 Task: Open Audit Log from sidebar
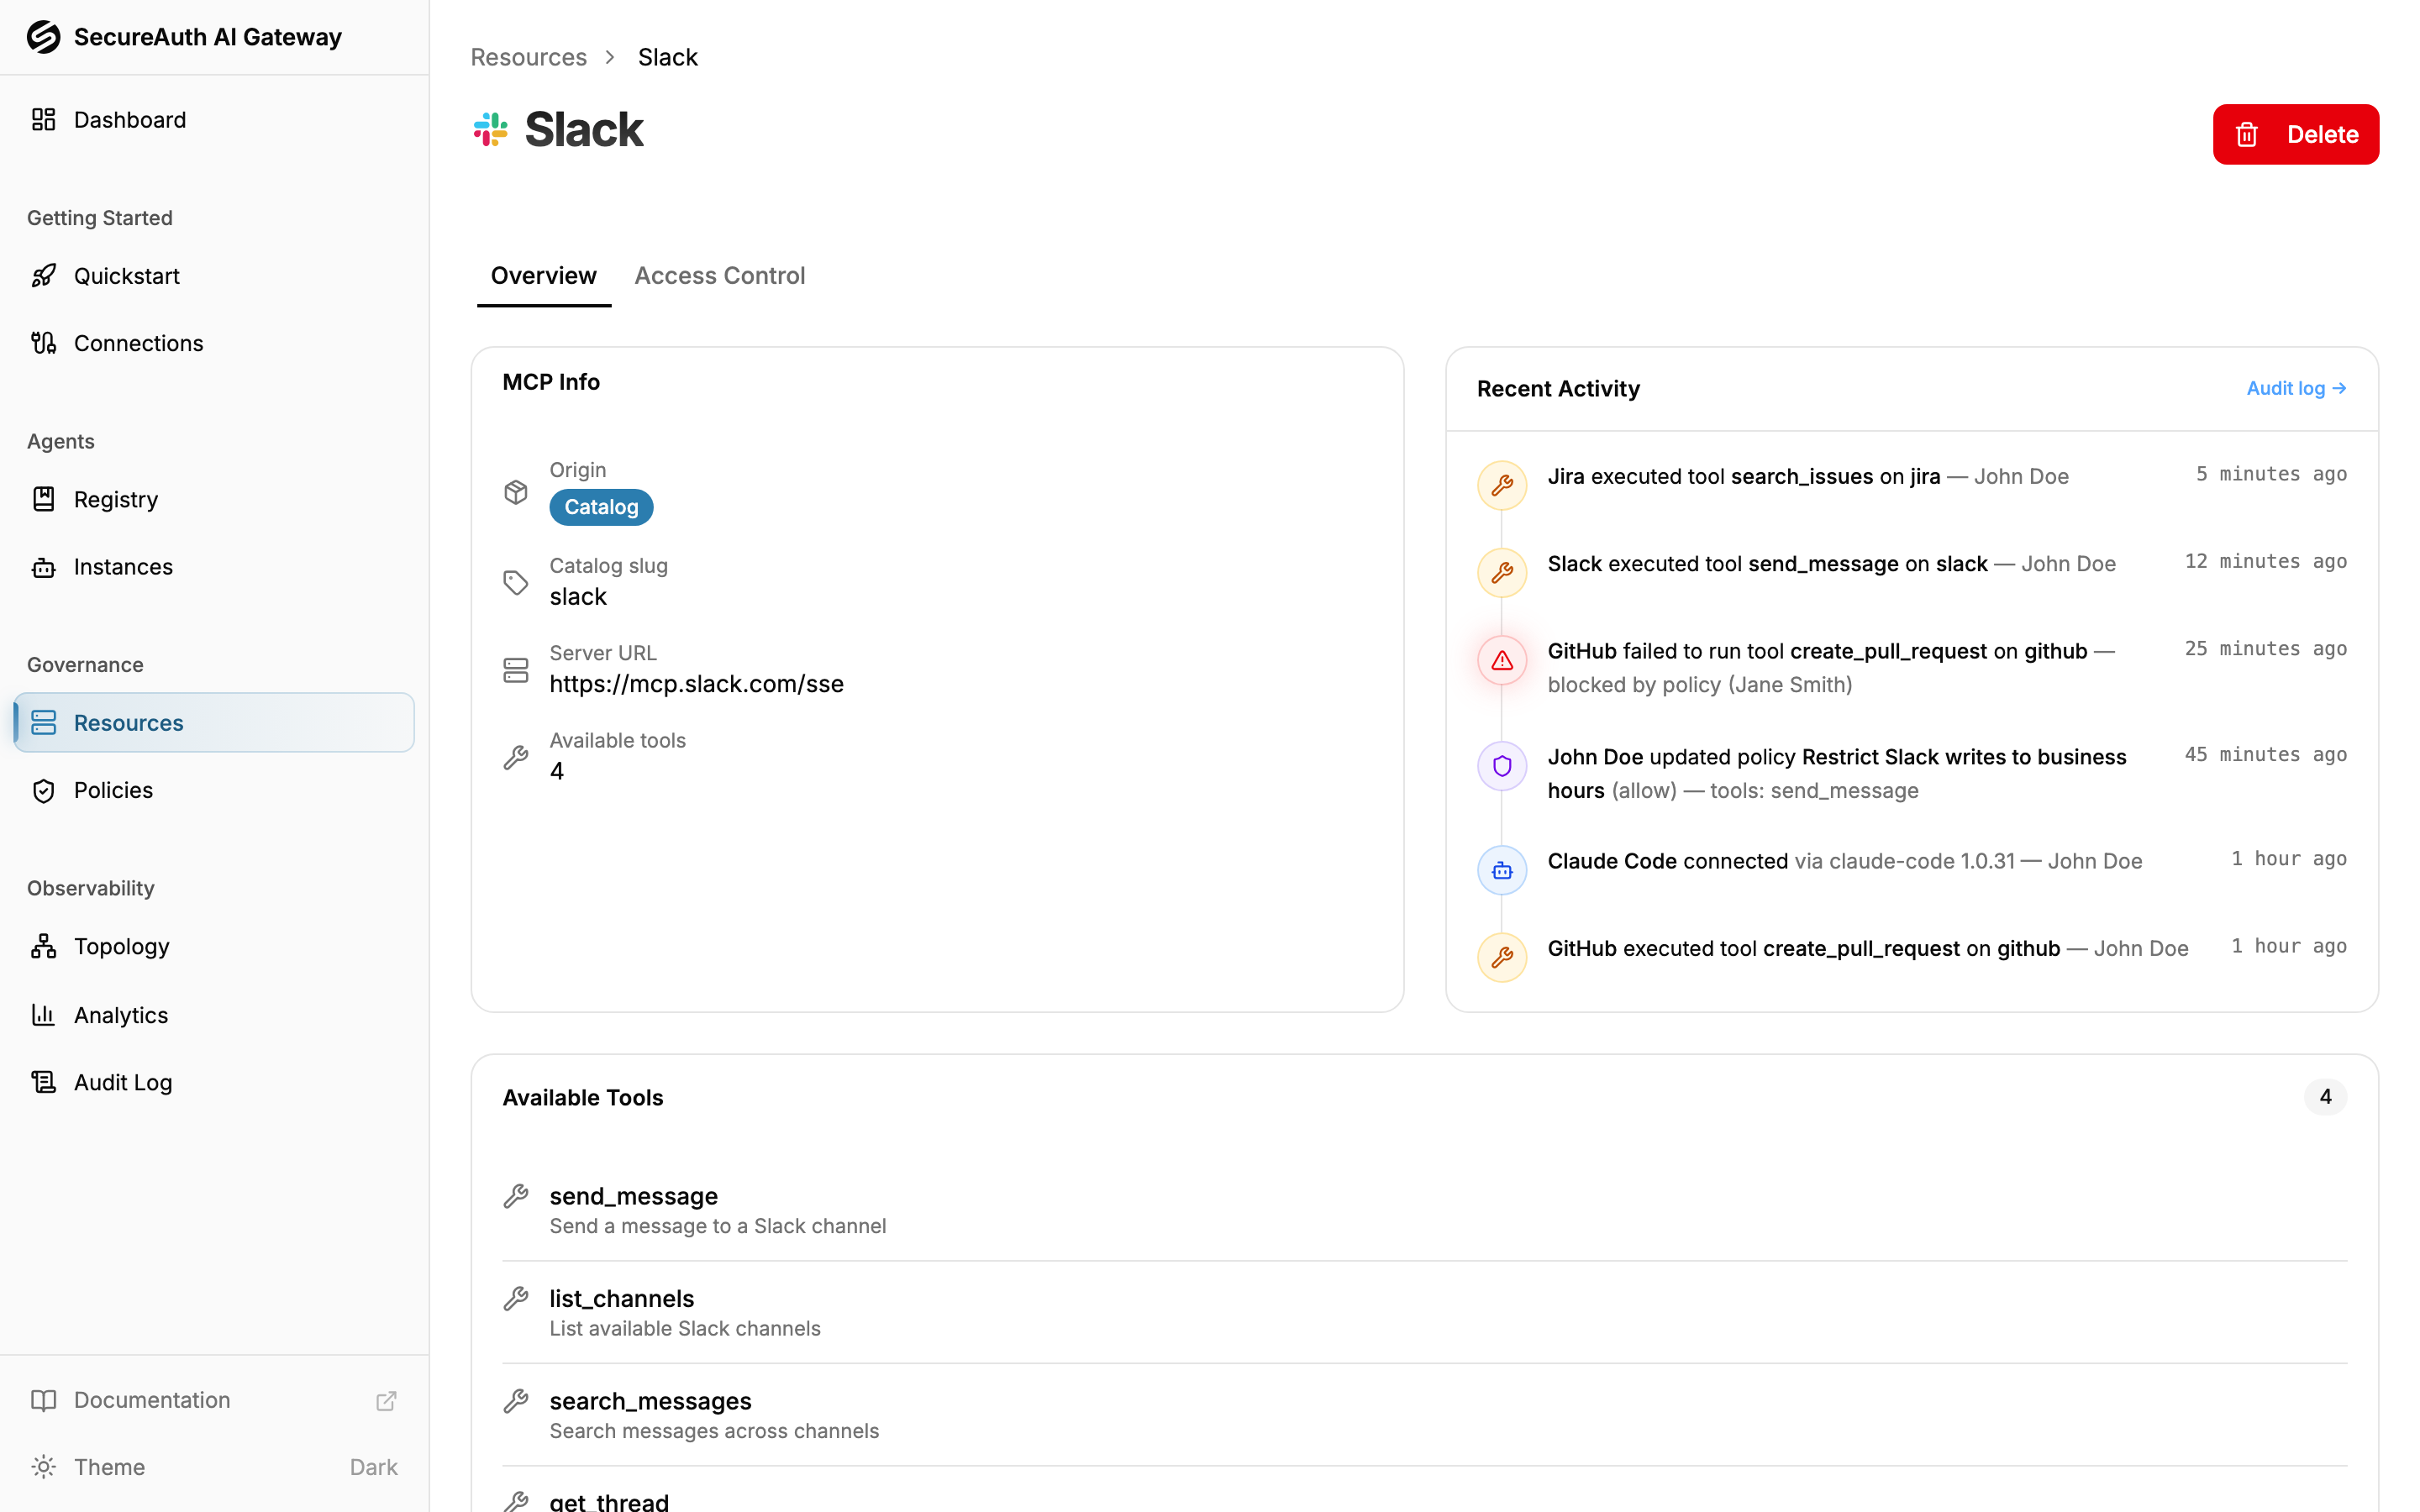[214, 1082]
